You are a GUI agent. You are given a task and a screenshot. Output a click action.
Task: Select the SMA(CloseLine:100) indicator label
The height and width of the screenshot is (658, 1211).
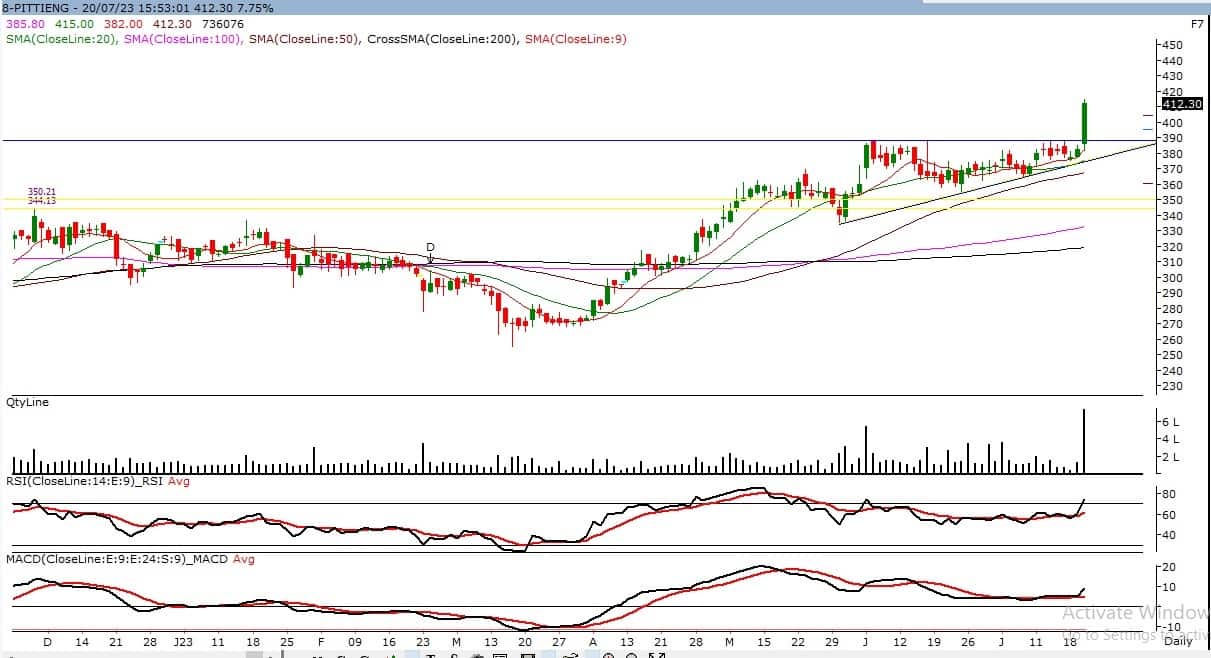click(183, 39)
